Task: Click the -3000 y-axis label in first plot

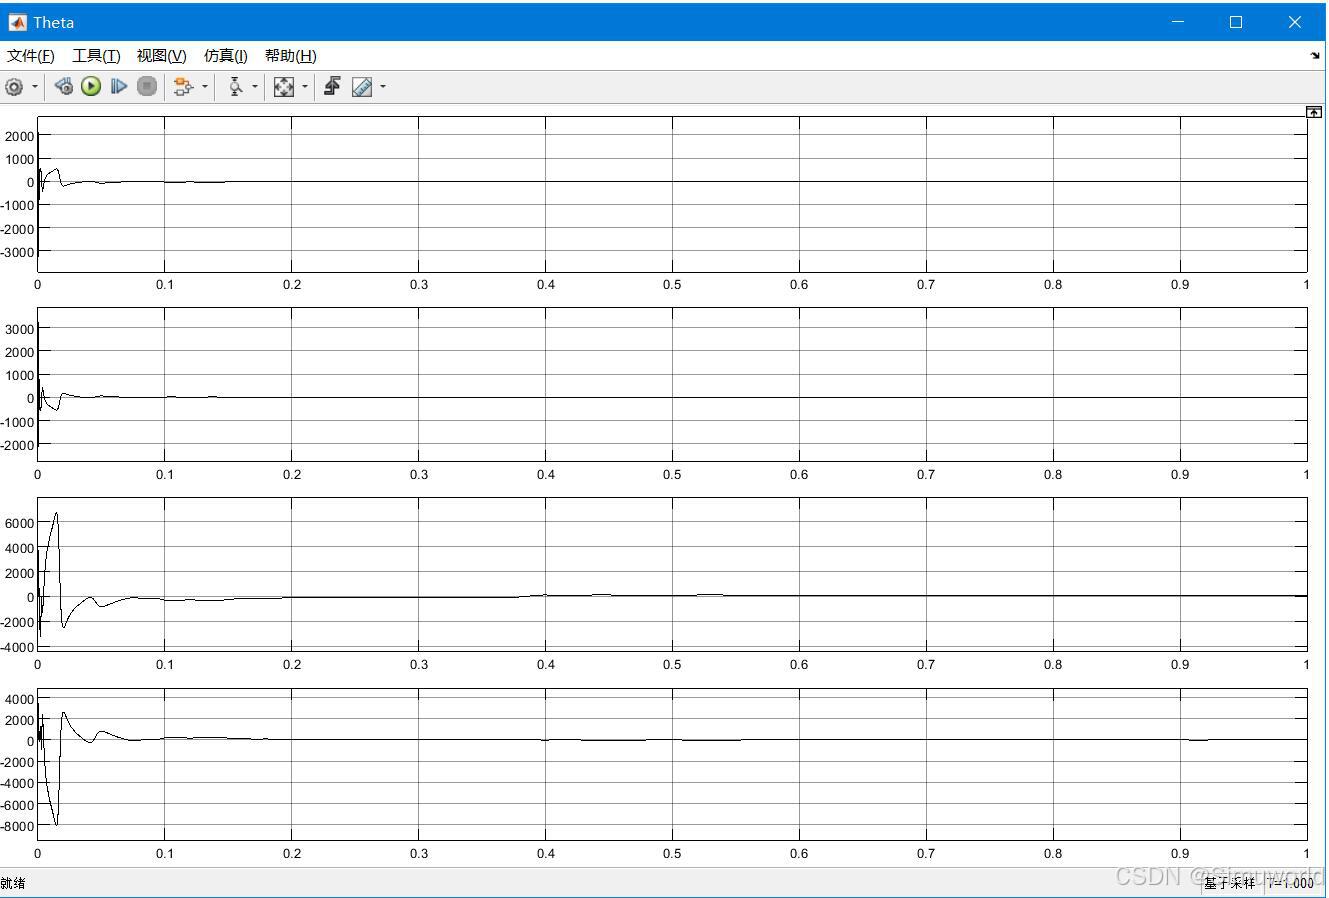Action: pyautogui.click(x=18, y=252)
